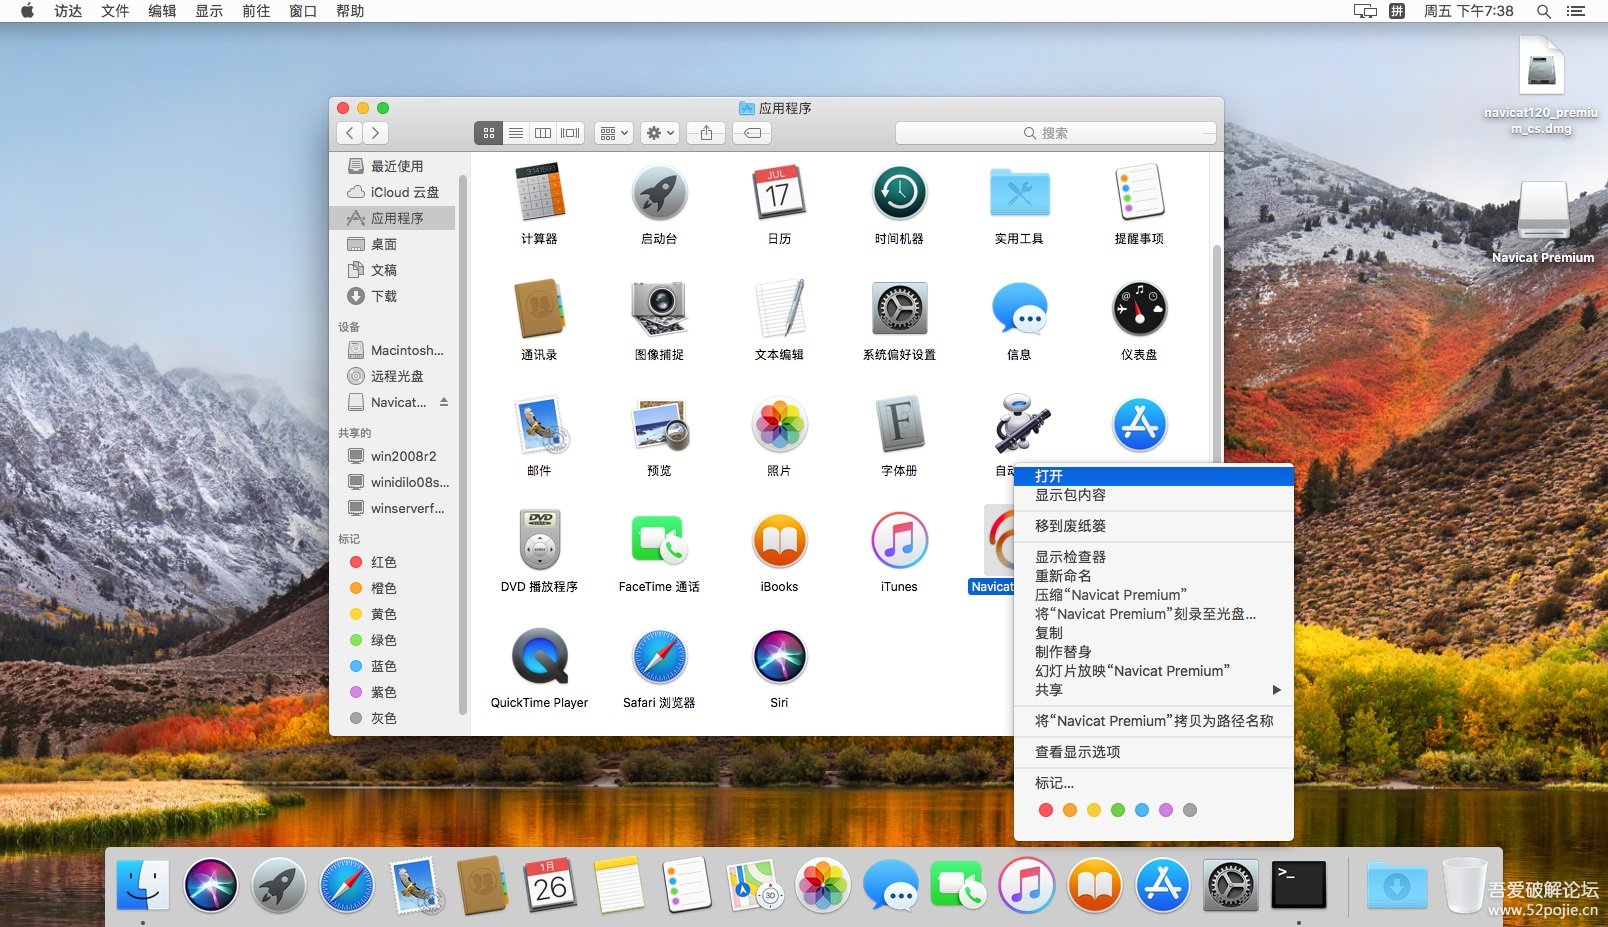Choose 显示包内容 from the context menu
The height and width of the screenshot is (927, 1608).
1154,495
